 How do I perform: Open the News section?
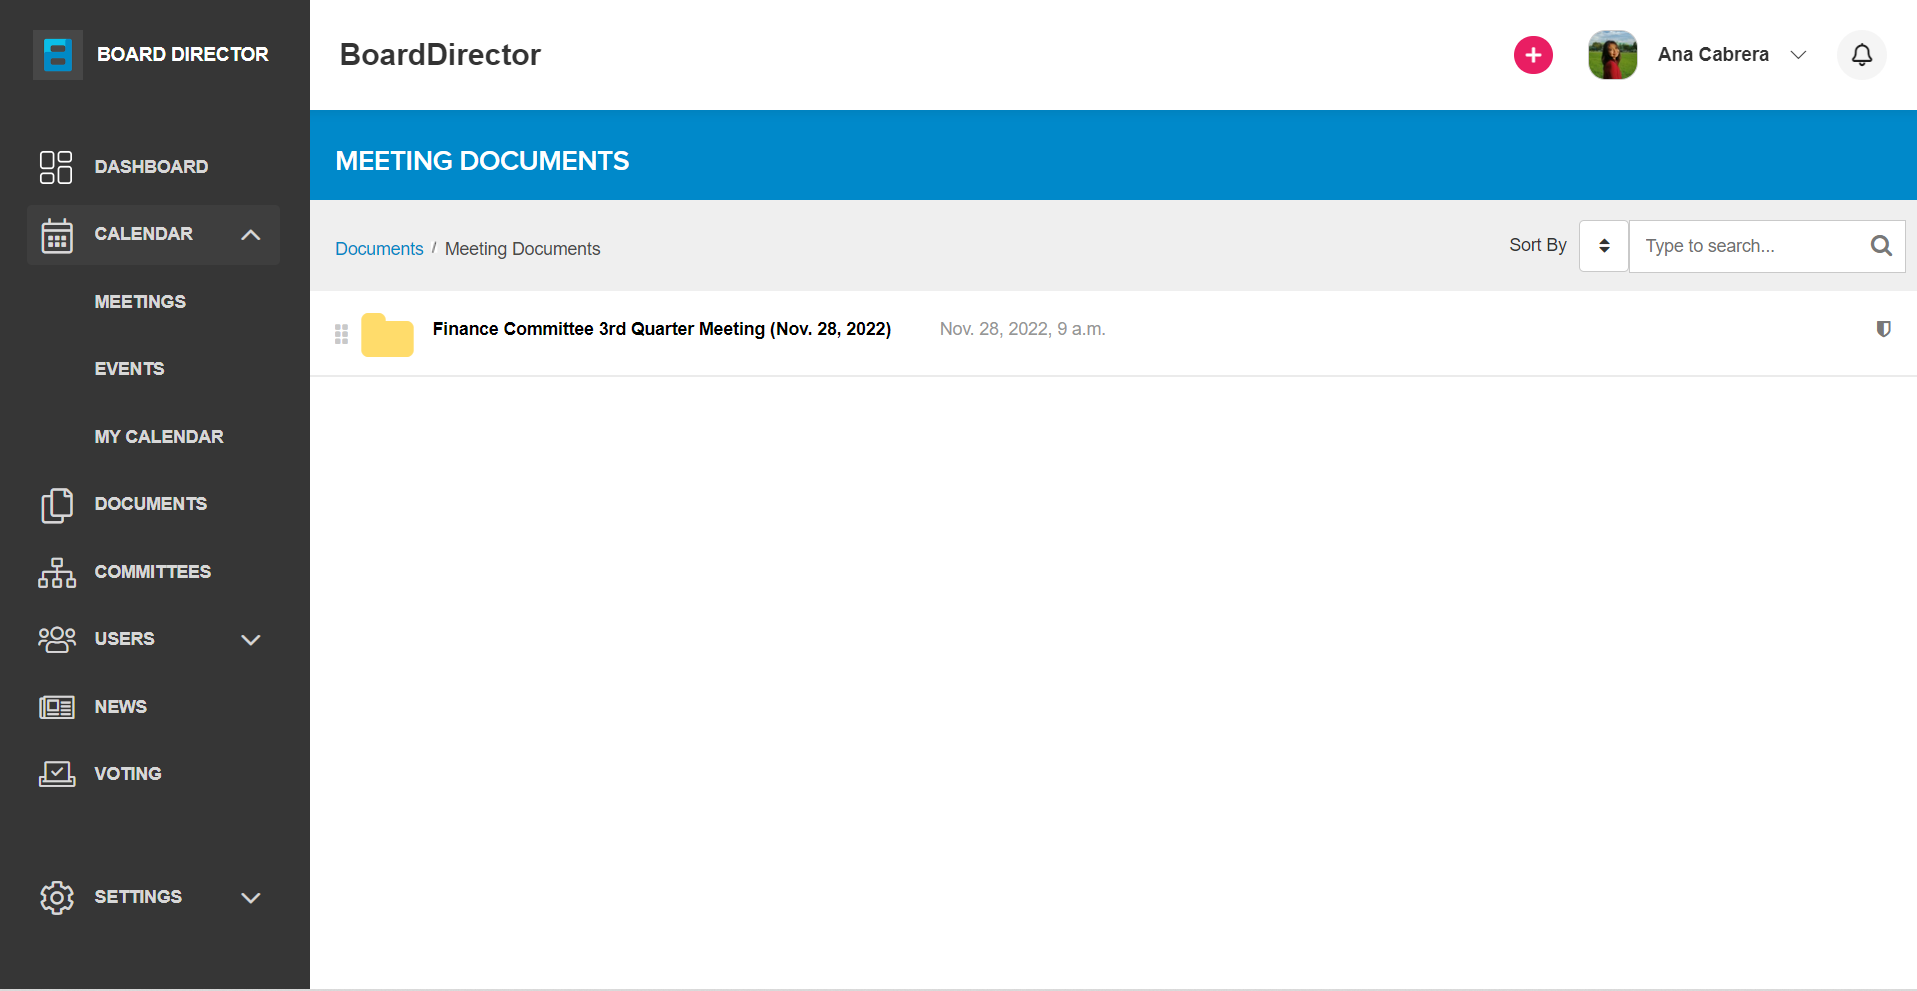pyautogui.click(x=120, y=707)
